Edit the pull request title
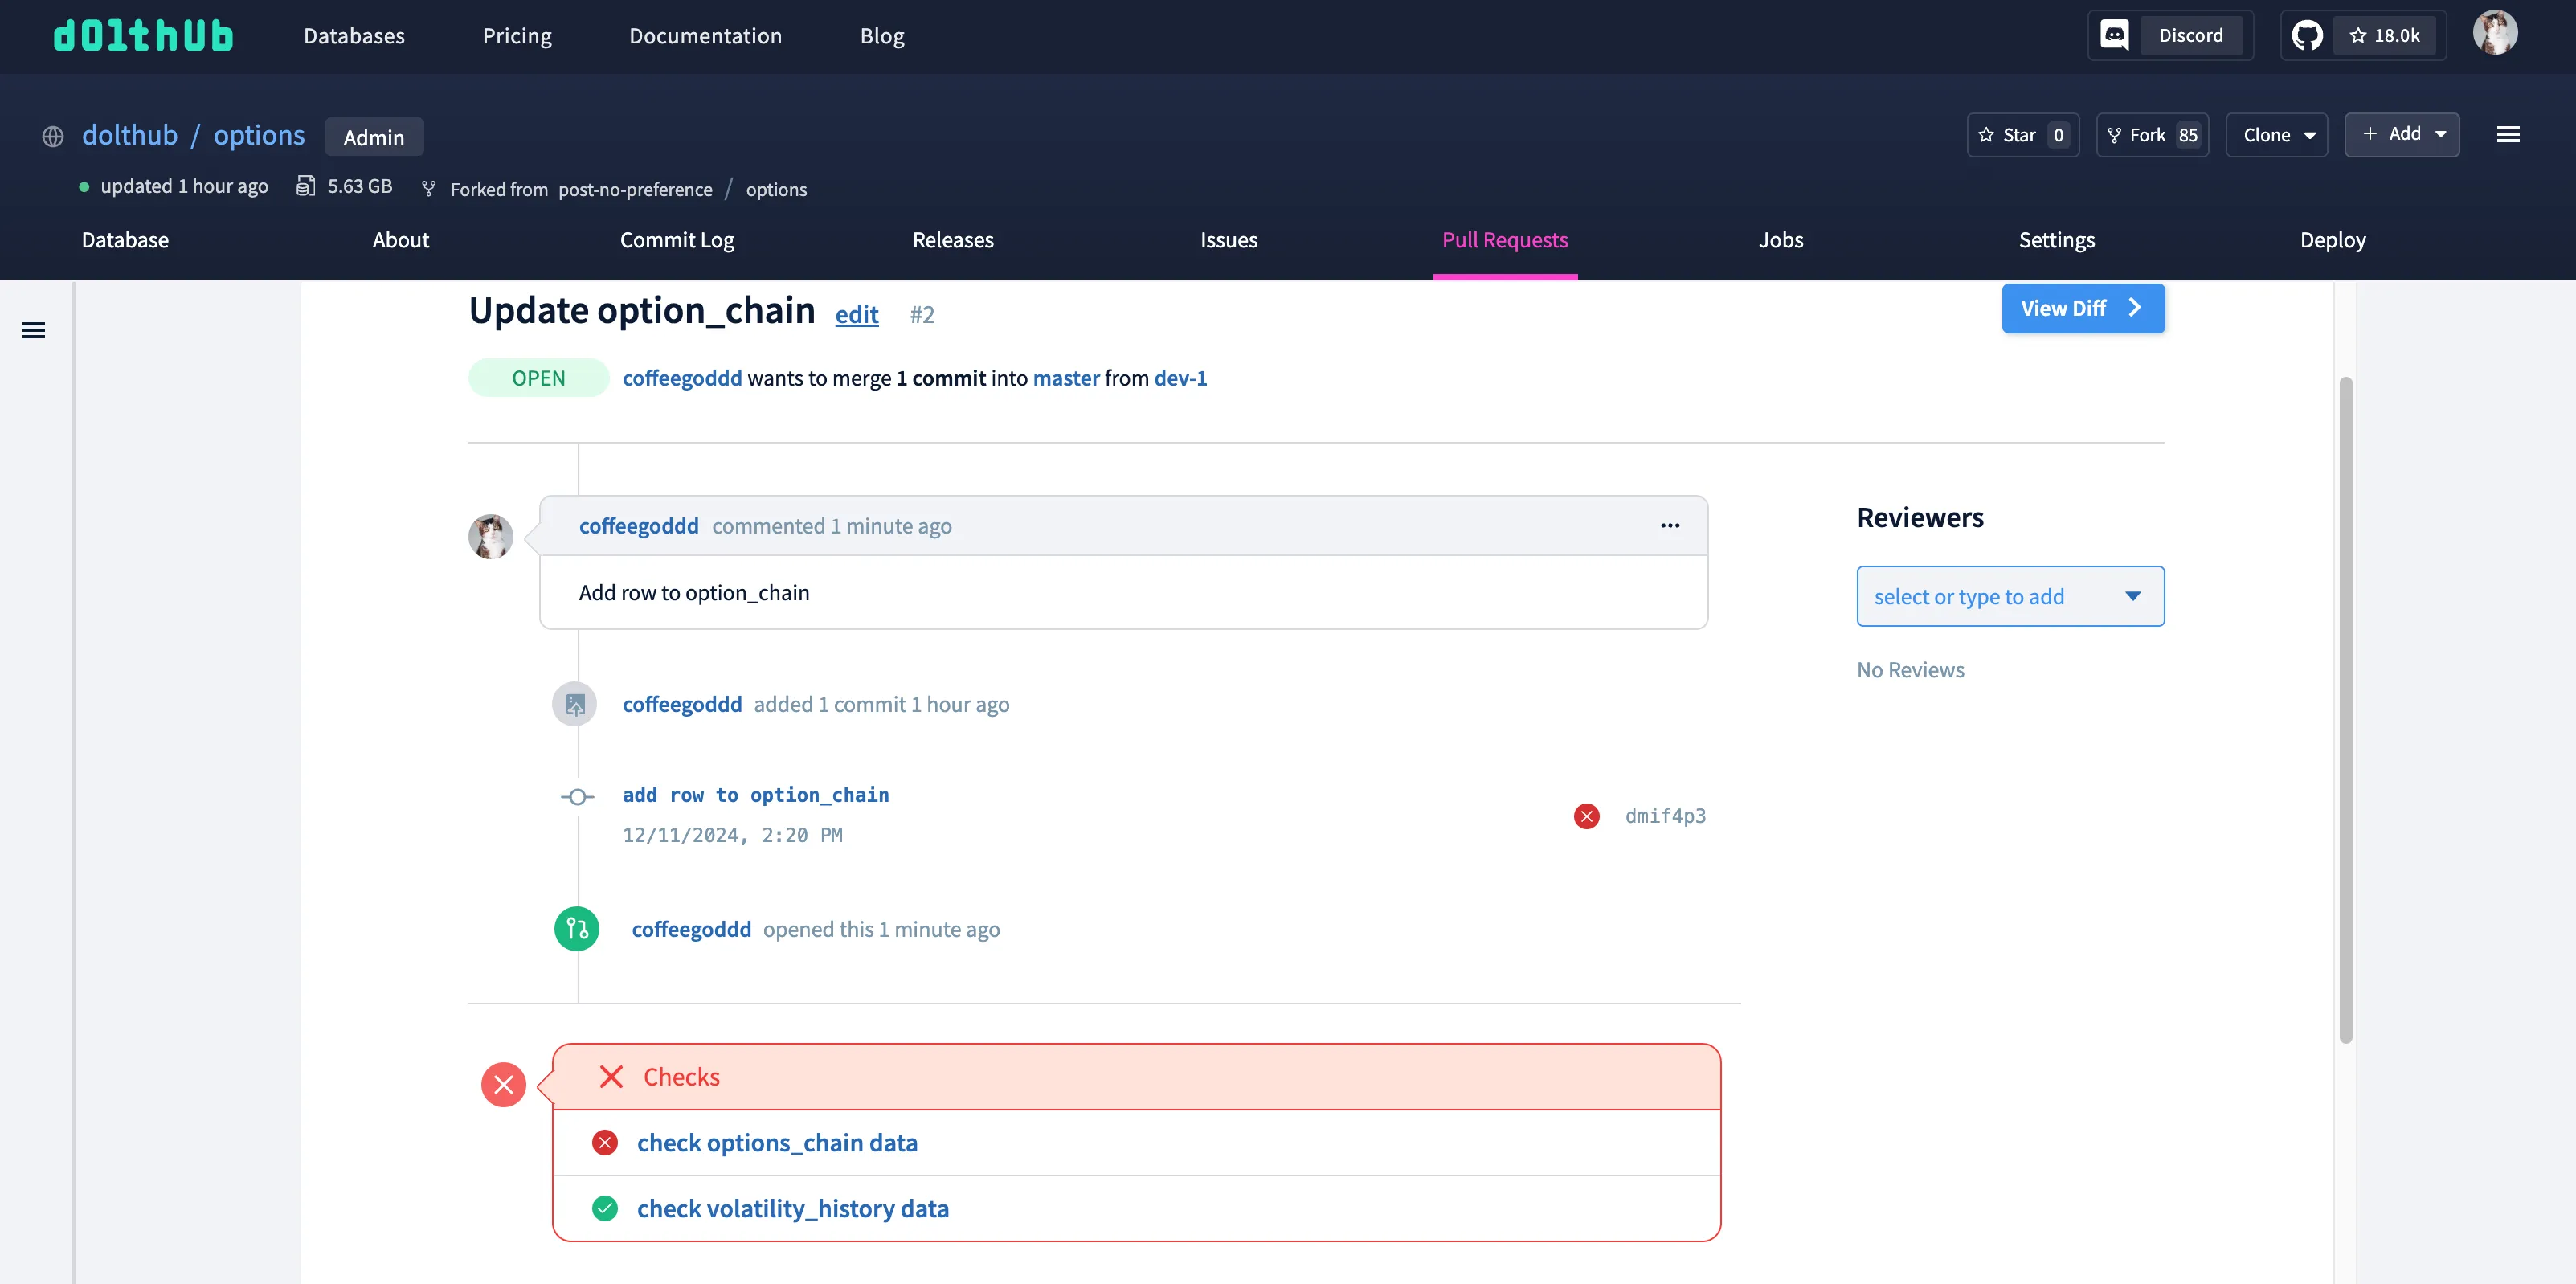2576x1284 pixels. 856,314
